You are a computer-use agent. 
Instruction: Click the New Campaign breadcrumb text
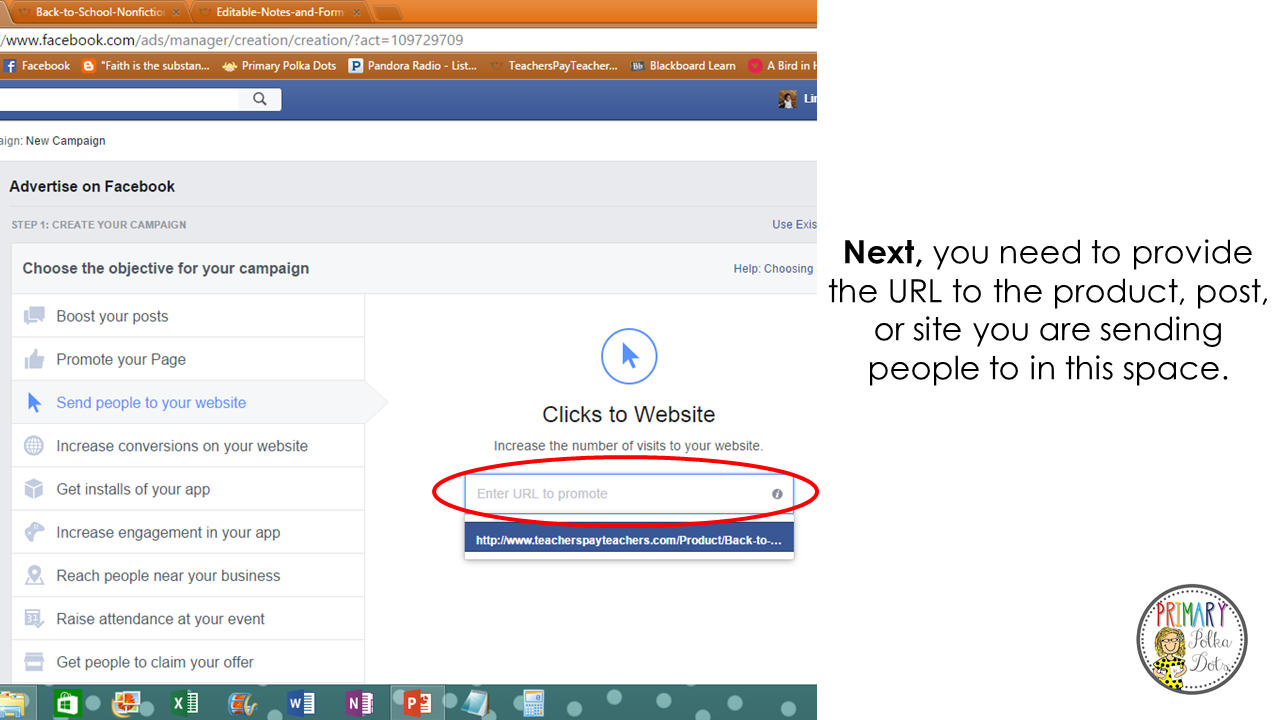coord(65,141)
